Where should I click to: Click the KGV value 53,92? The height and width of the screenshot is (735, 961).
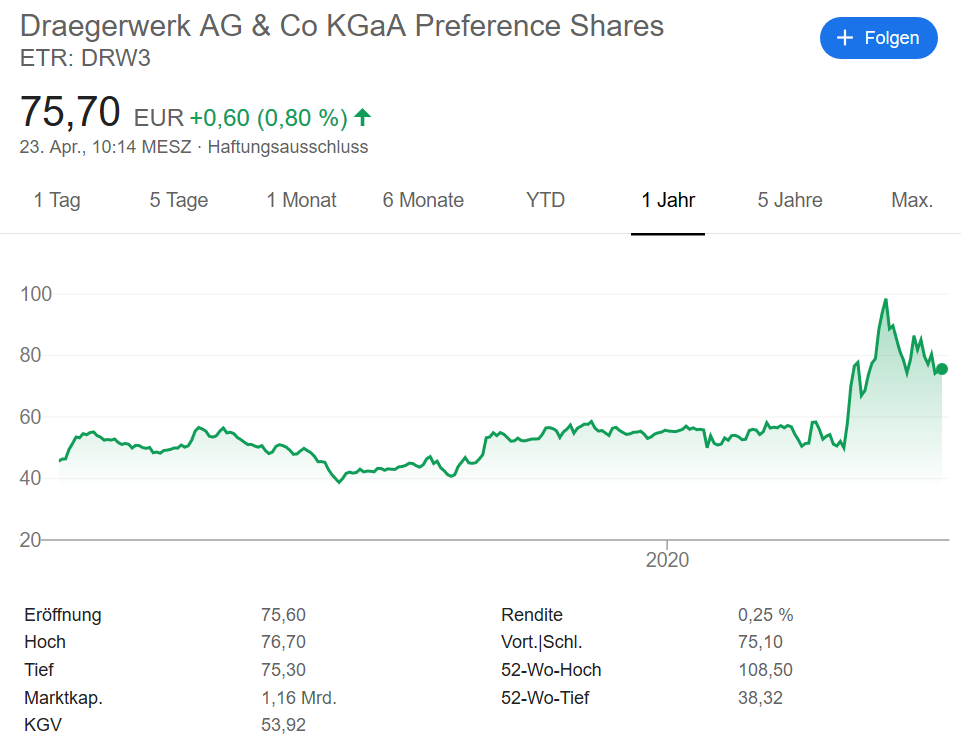coord(283,724)
